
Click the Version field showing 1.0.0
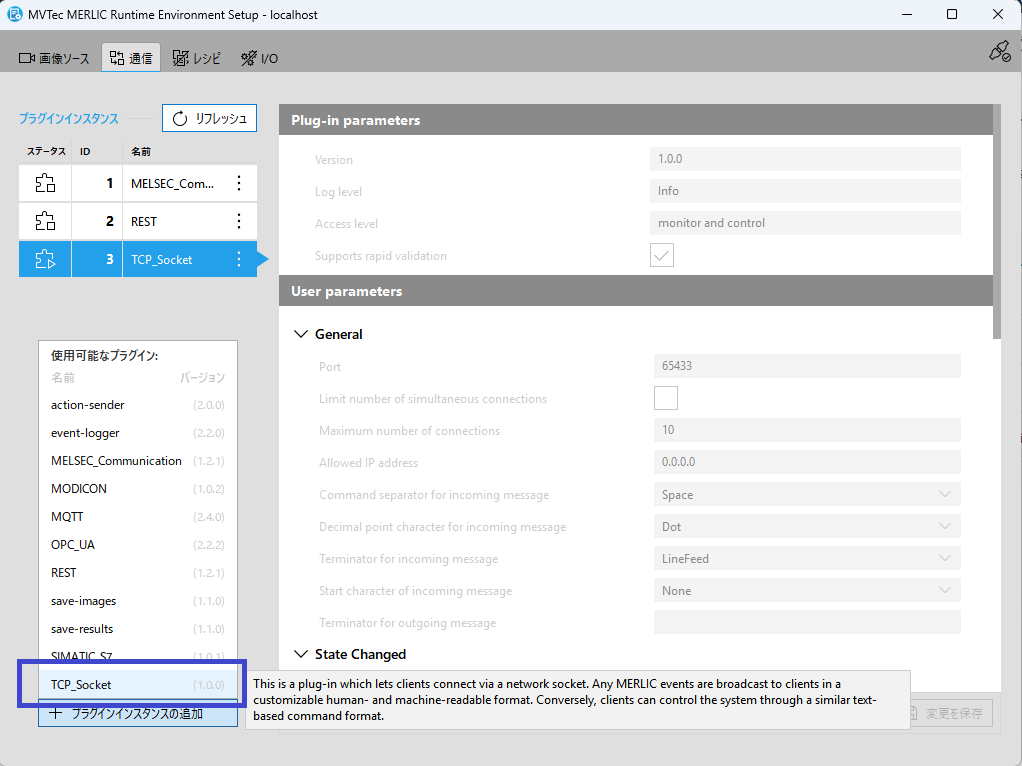805,158
